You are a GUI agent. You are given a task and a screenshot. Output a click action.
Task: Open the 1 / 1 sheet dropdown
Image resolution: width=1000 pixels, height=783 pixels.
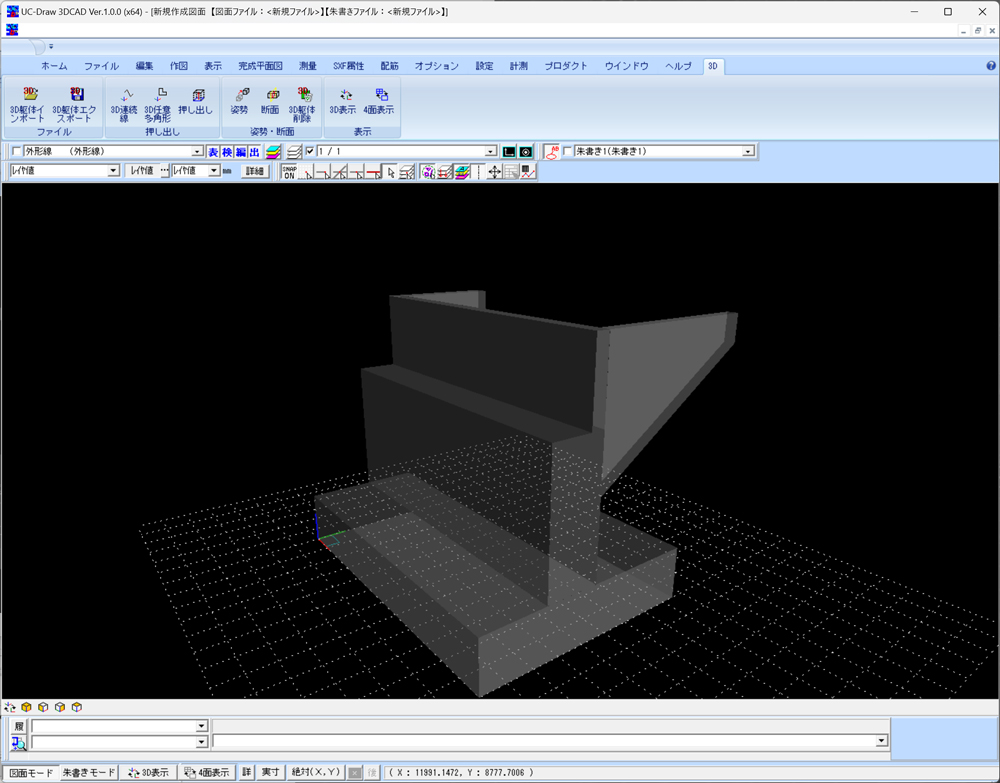tap(490, 151)
